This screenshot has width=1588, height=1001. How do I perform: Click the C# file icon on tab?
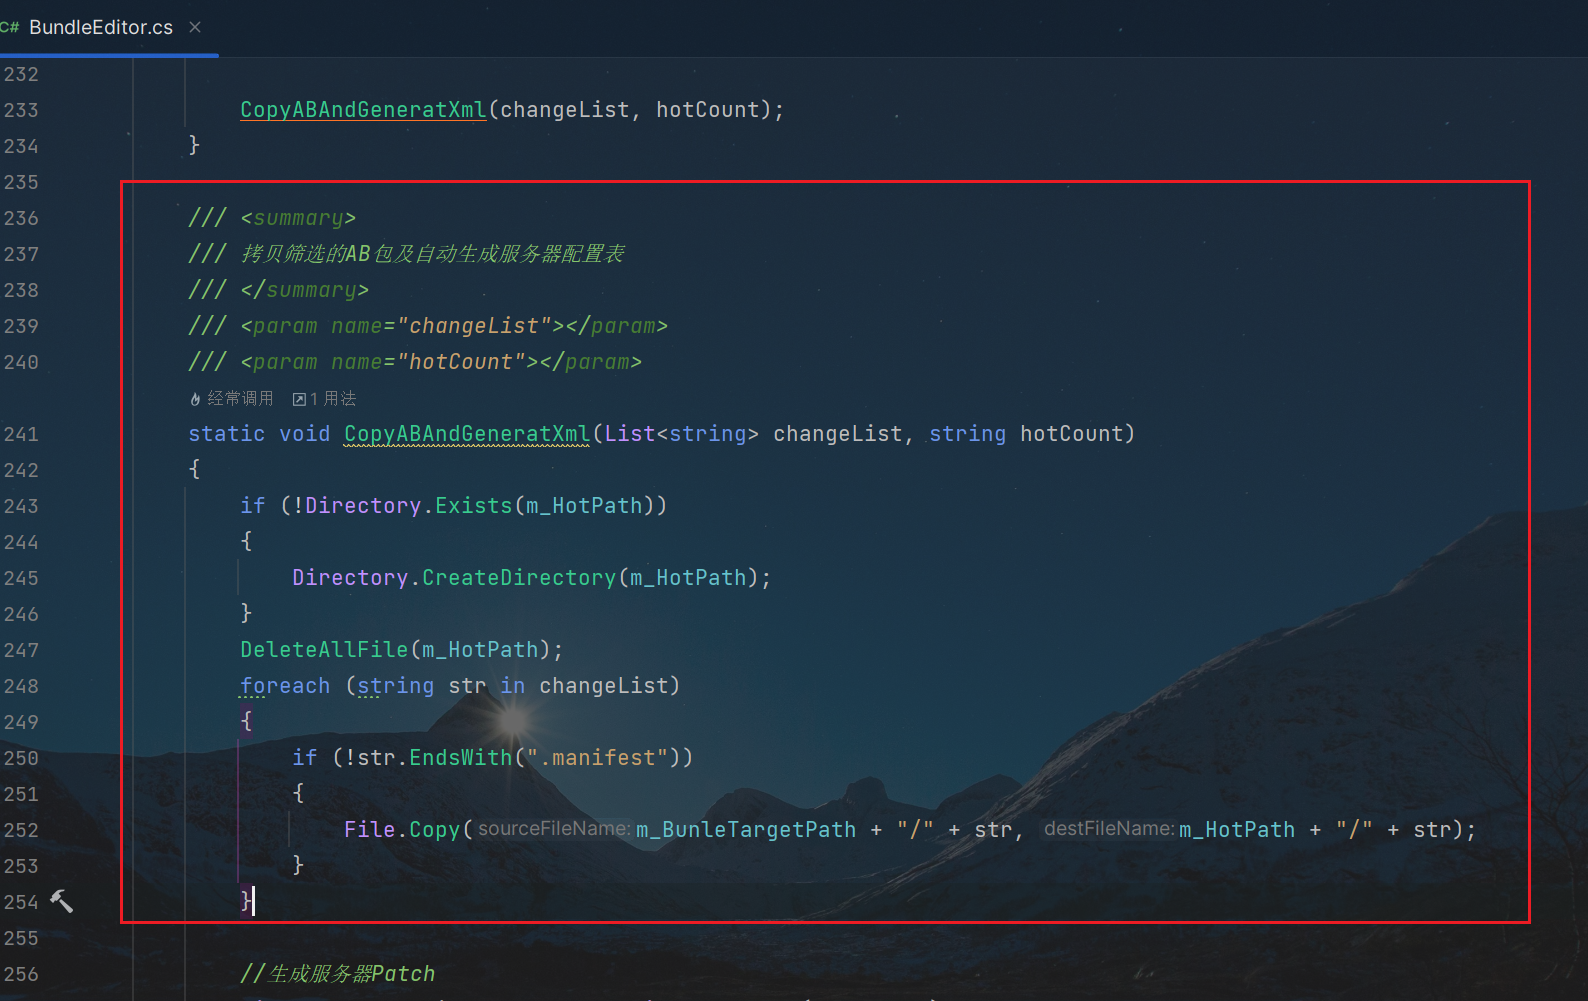pos(10,27)
